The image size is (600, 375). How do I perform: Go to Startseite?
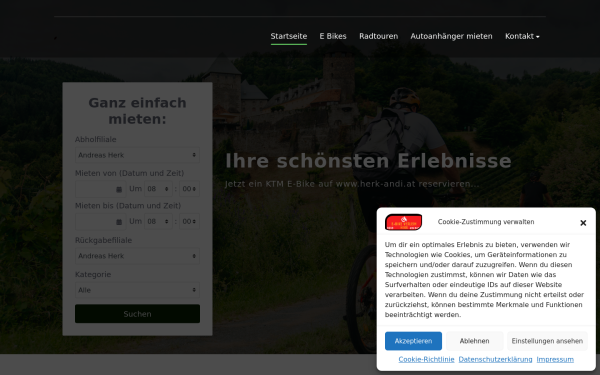pos(289,36)
